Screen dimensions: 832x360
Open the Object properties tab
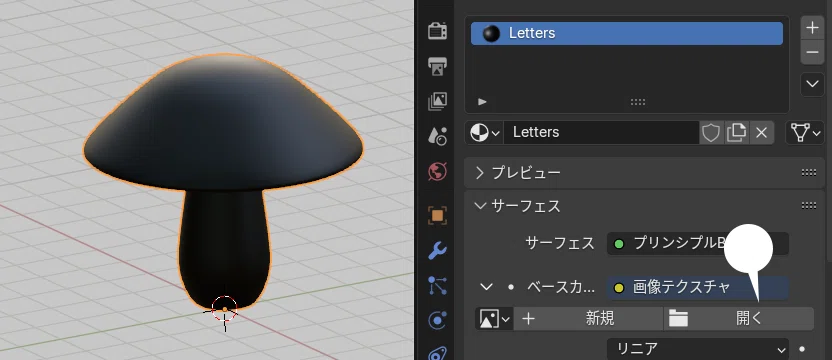(437, 216)
